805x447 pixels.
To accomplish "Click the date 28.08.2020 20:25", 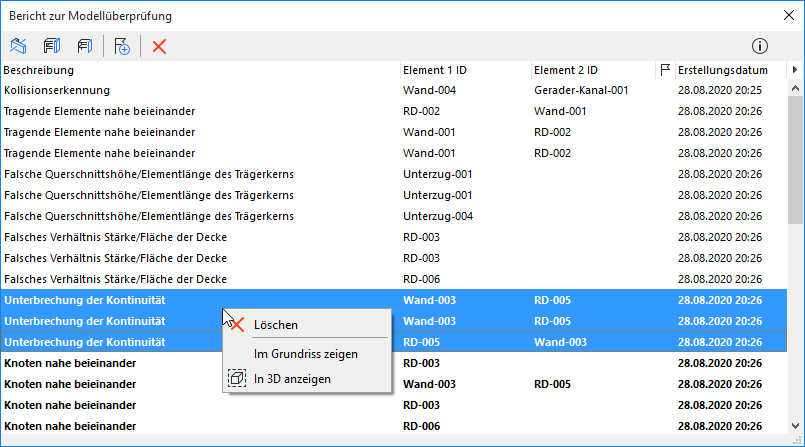I will pyautogui.click(x=720, y=90).
